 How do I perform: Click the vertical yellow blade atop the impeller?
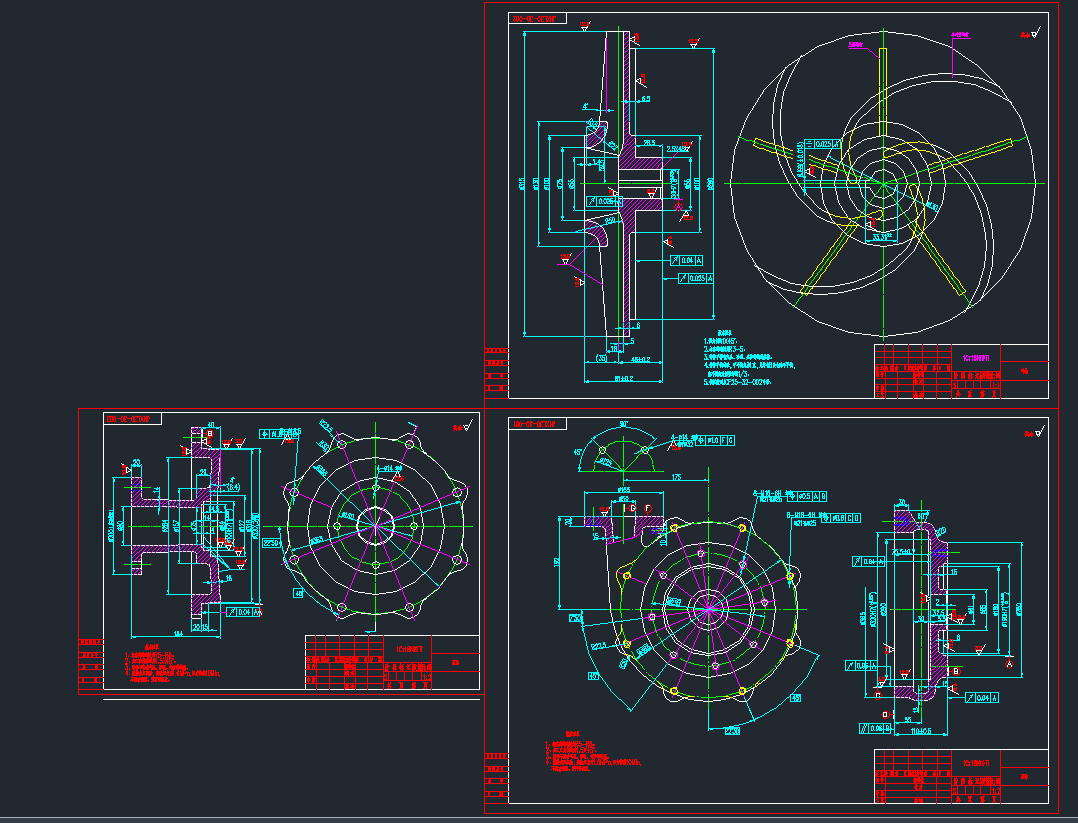coord(883,80)
